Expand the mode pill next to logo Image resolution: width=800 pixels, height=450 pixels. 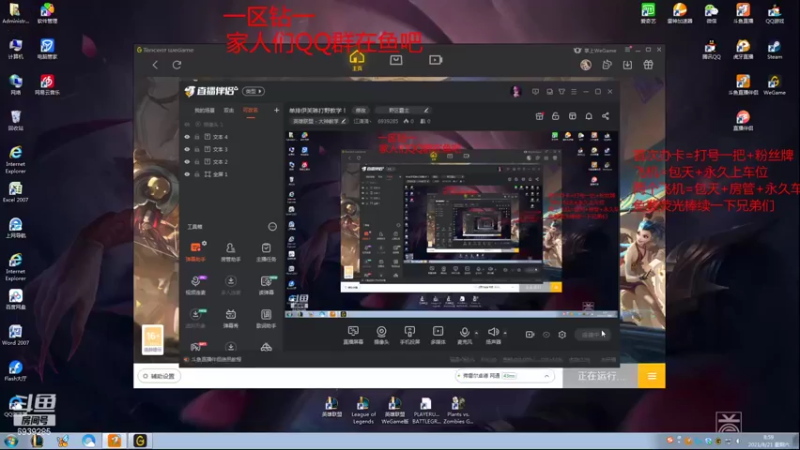pos(254,91)
